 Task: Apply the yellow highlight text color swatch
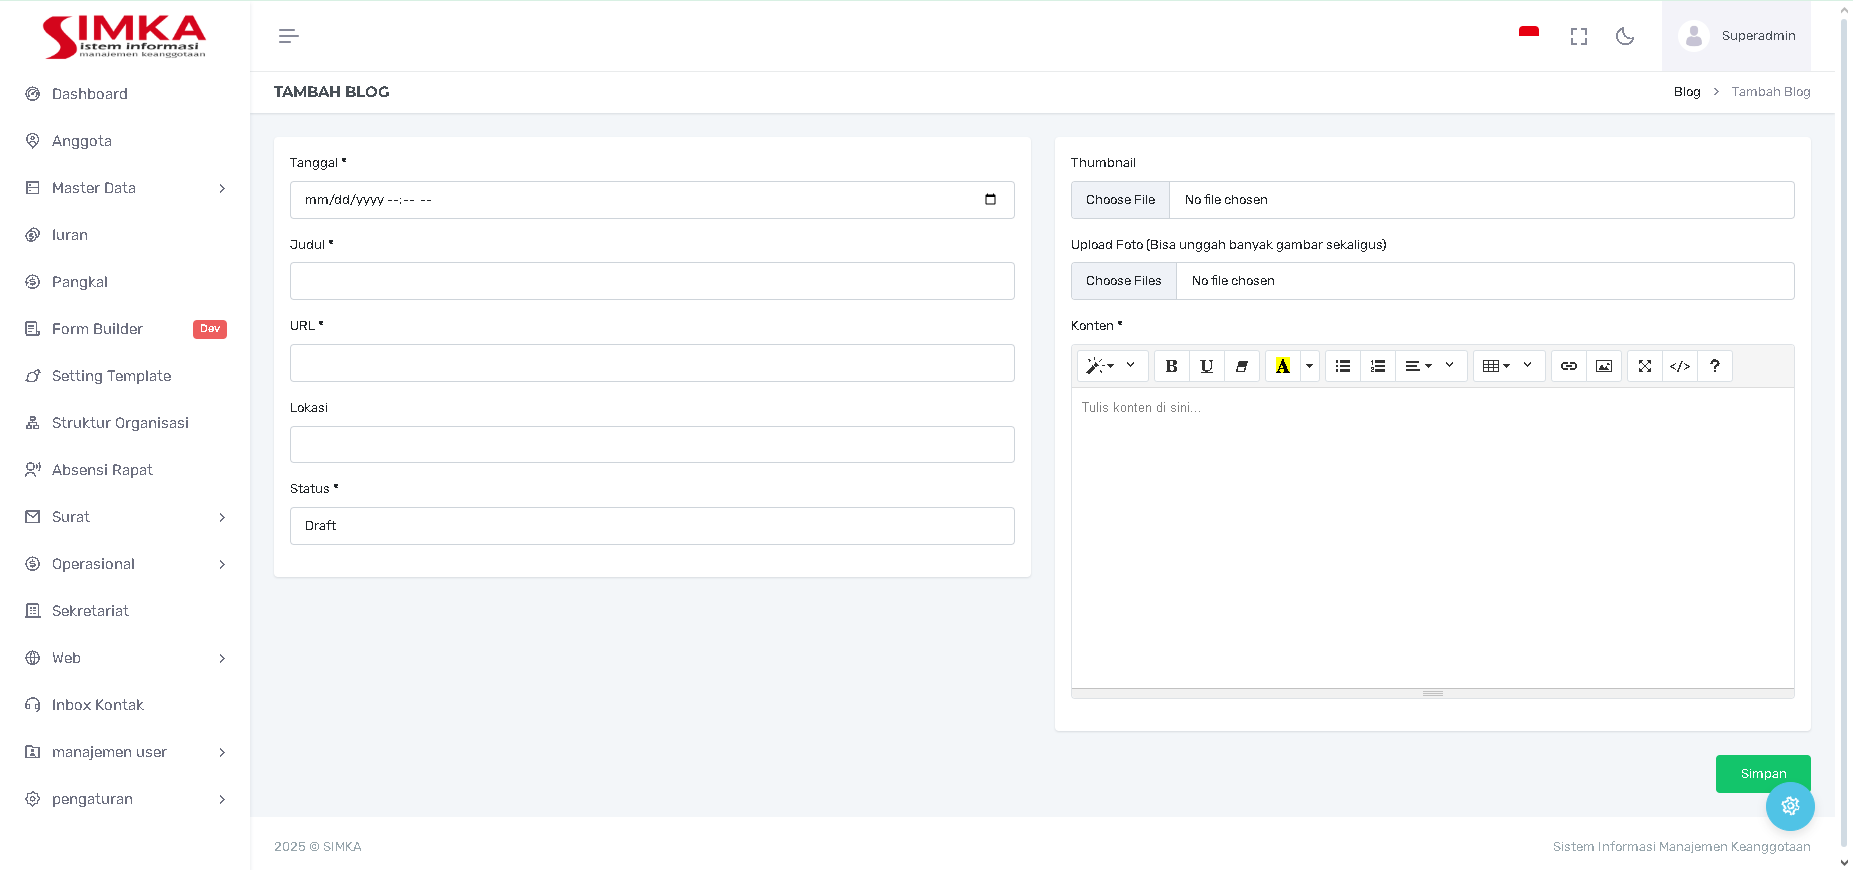coord(1282,366)
